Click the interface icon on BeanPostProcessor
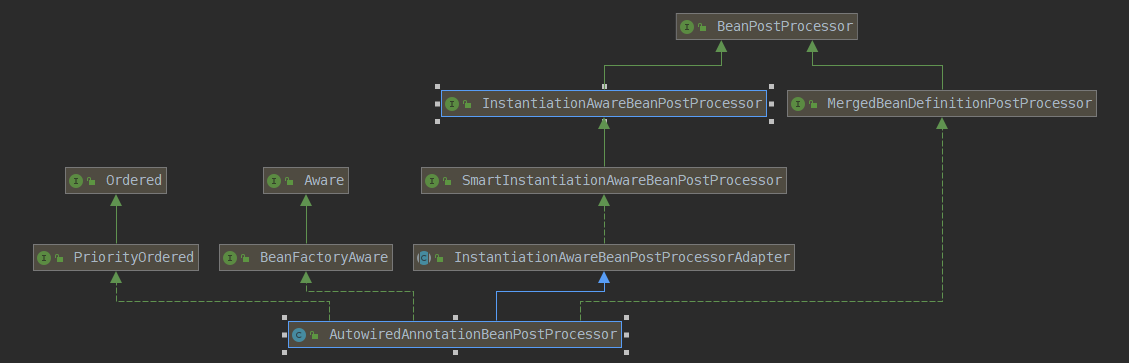1129x363 pixels. tap(686, 27)
